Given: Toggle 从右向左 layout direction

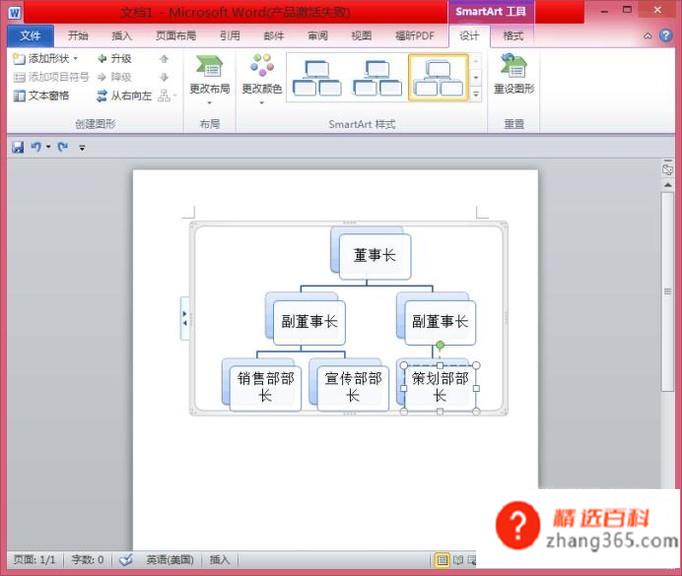Looking at the screenshot, I should point(124,96).
